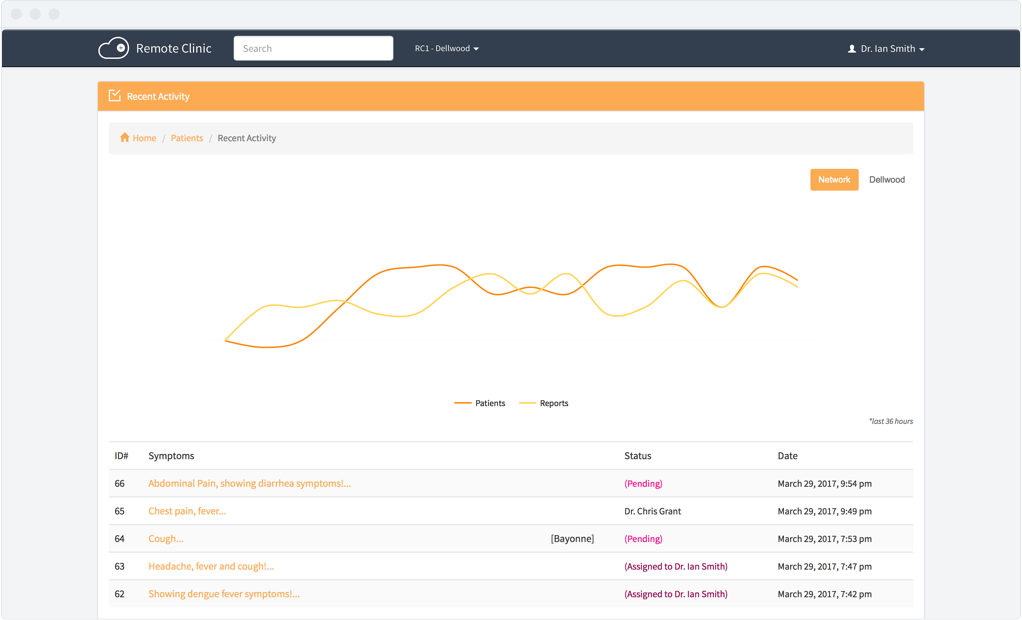Toggle Patients series in chart legend
The image size is (1022, 620).
[480, 403]
